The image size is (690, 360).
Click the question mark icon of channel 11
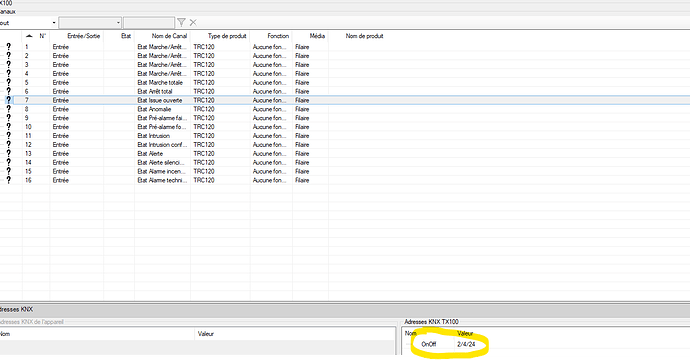8,136
